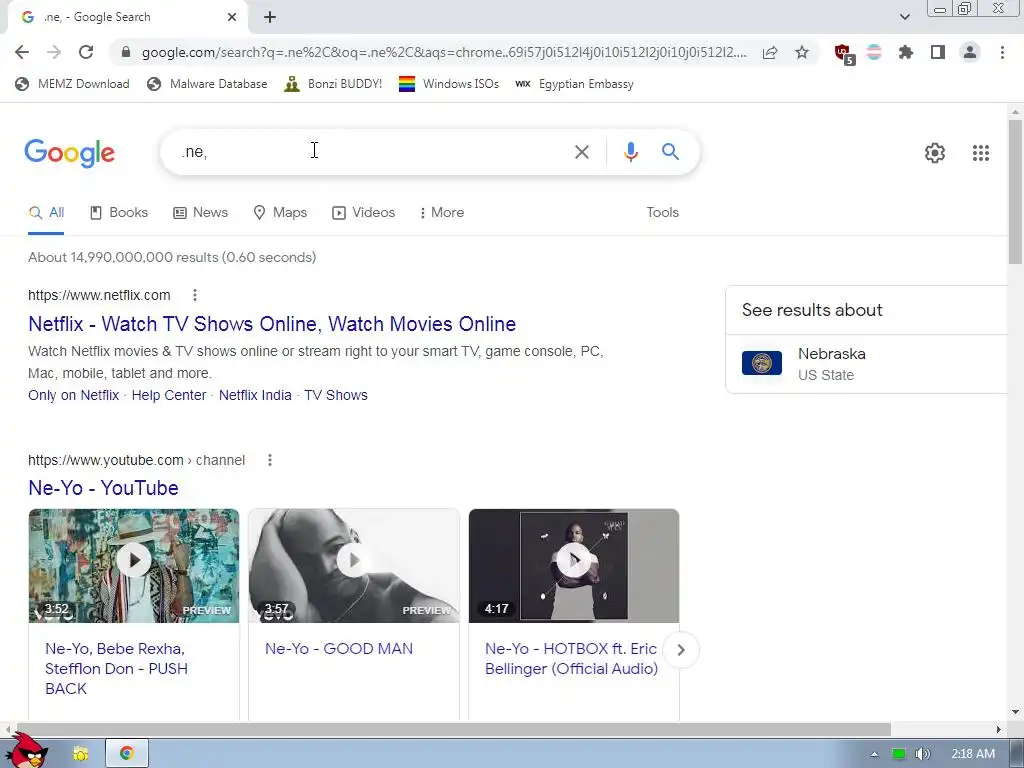The width and height of the screenshot is (1024, 768).
Task: Open the green network tray icon
Action: click(899, 754)
